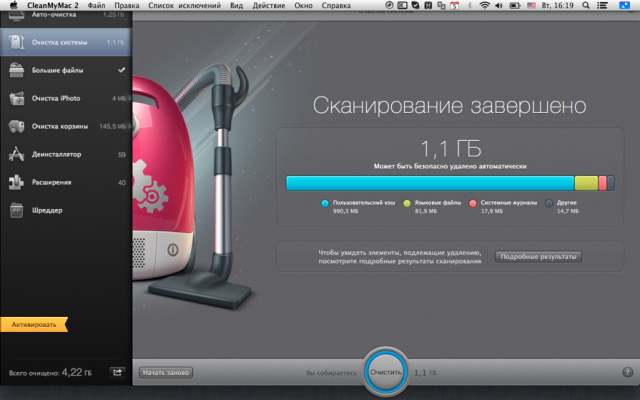Click the Очистка корзины truck icon
The width and height of the screenshot is (640, 400).
pyautogui.click(x=16, y=127)
